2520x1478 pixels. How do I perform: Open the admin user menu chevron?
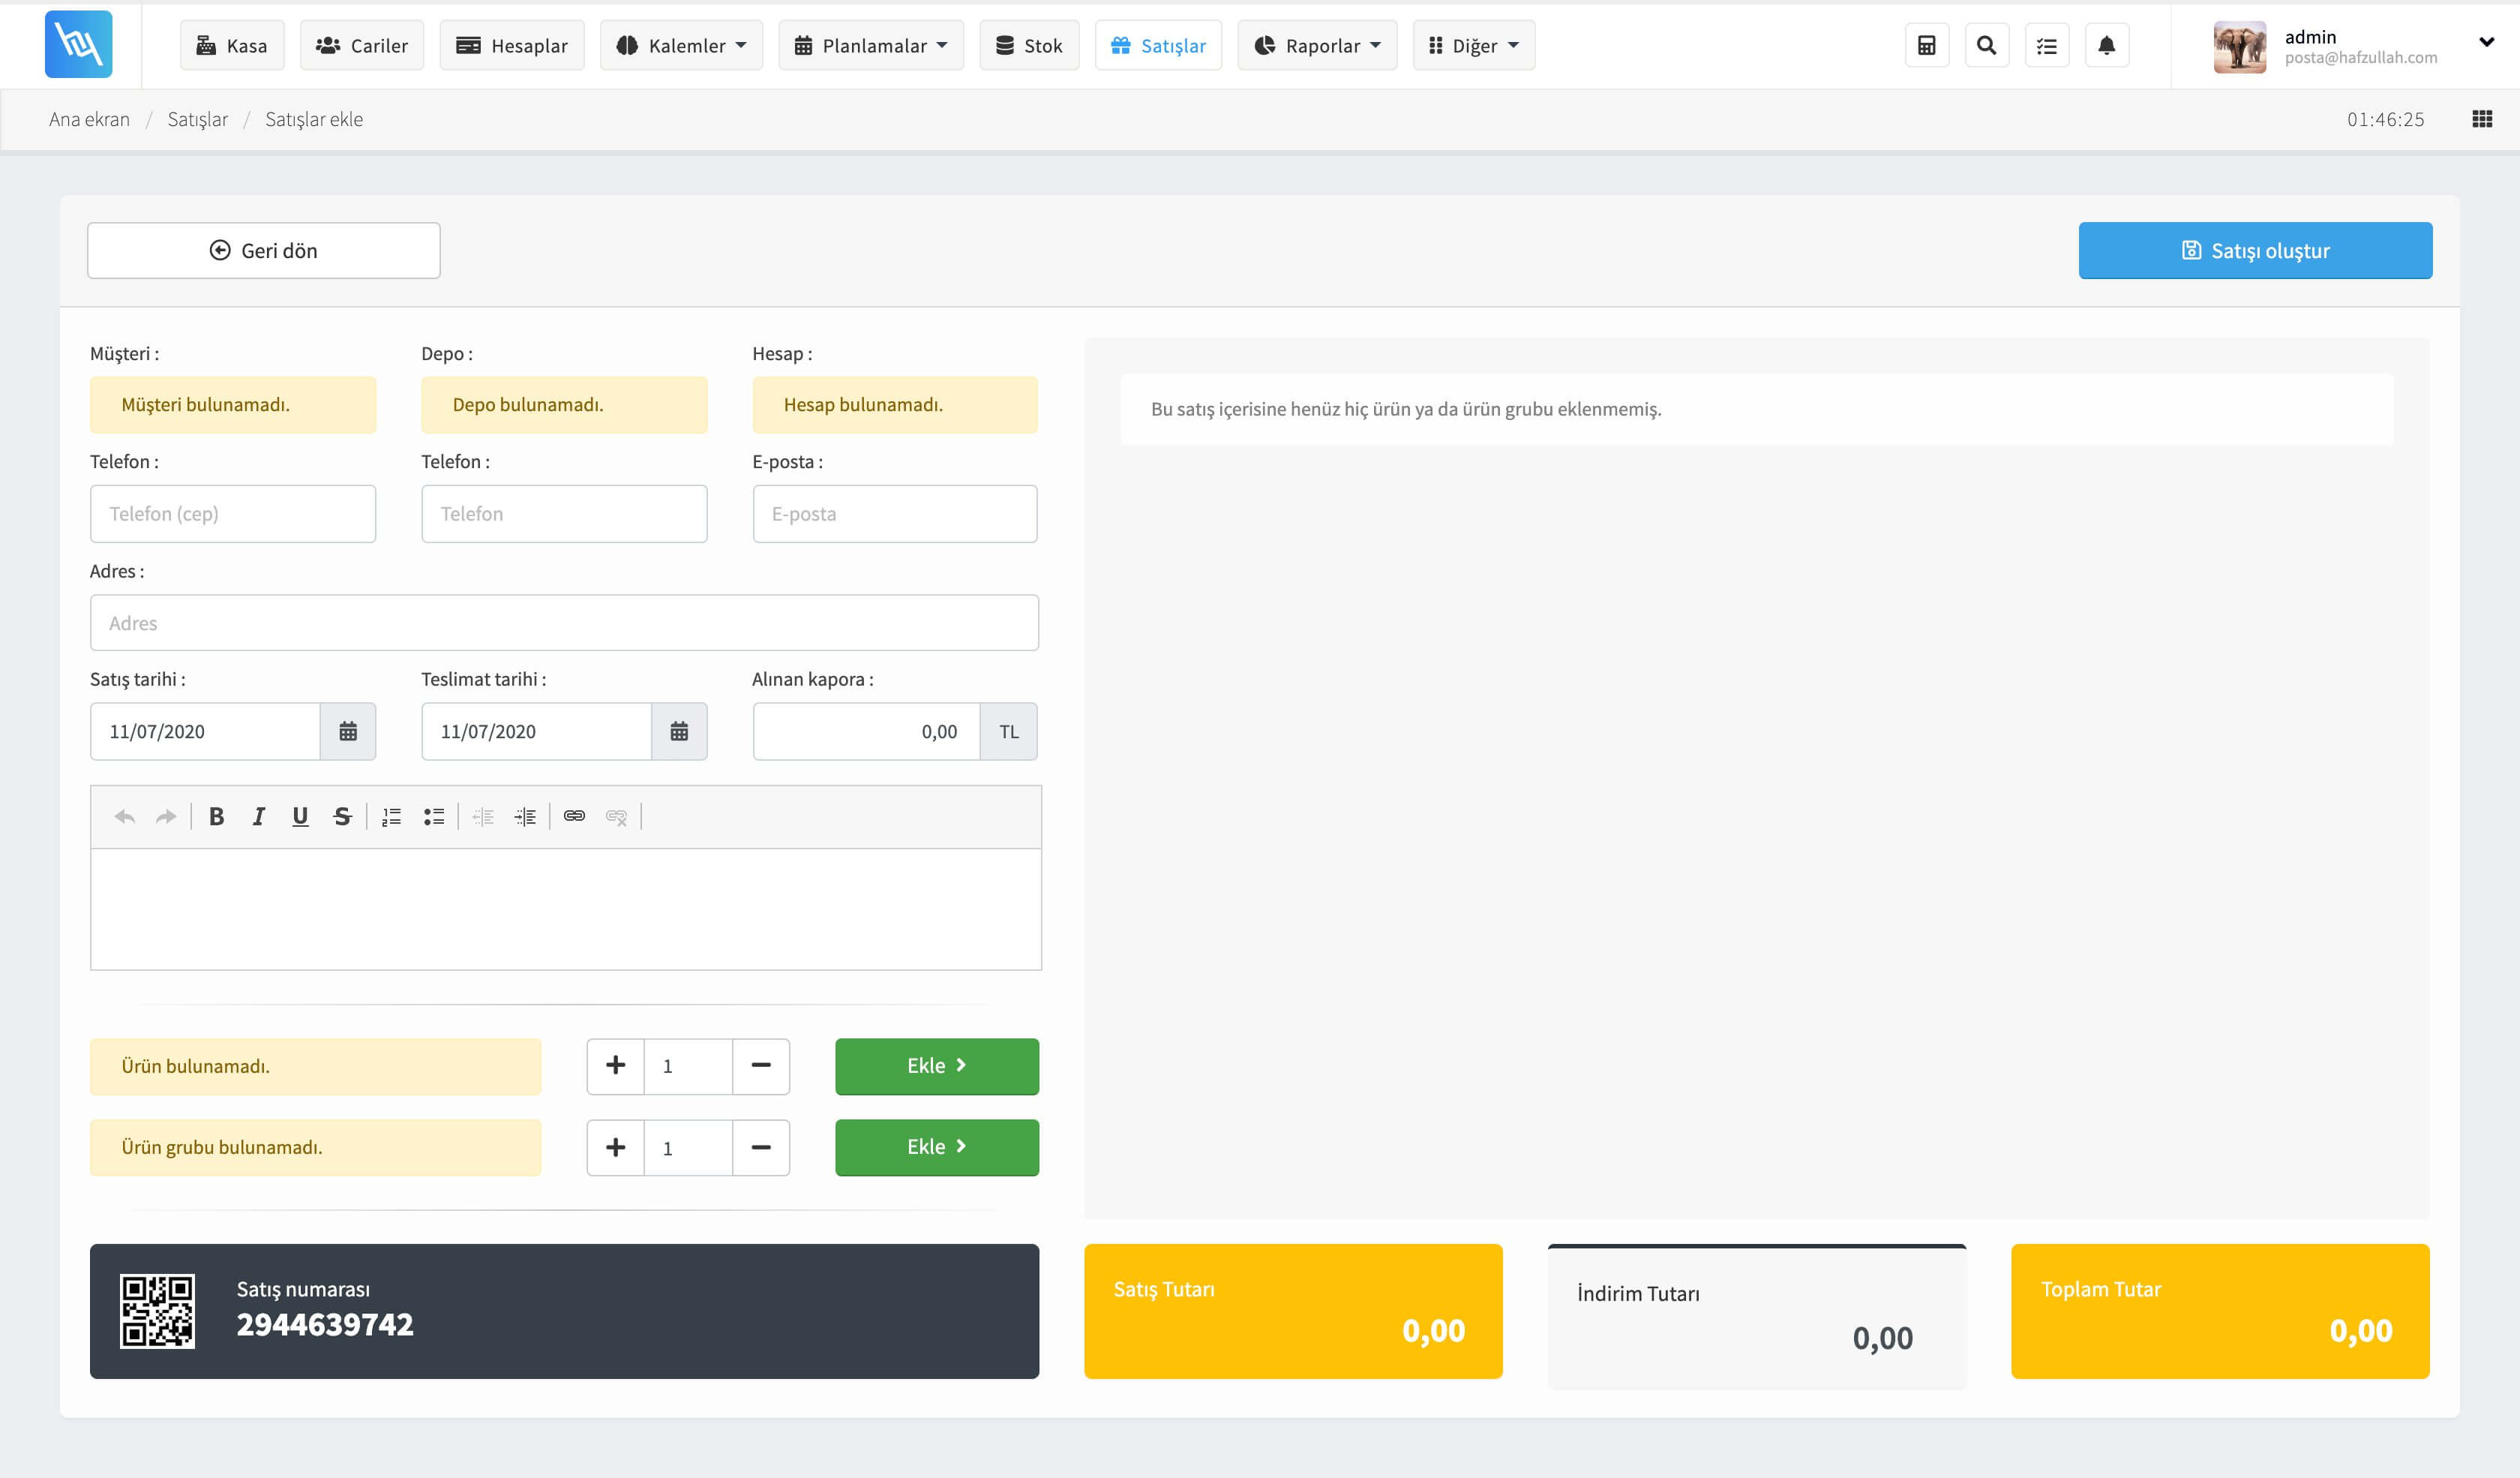pos(2486,42)
